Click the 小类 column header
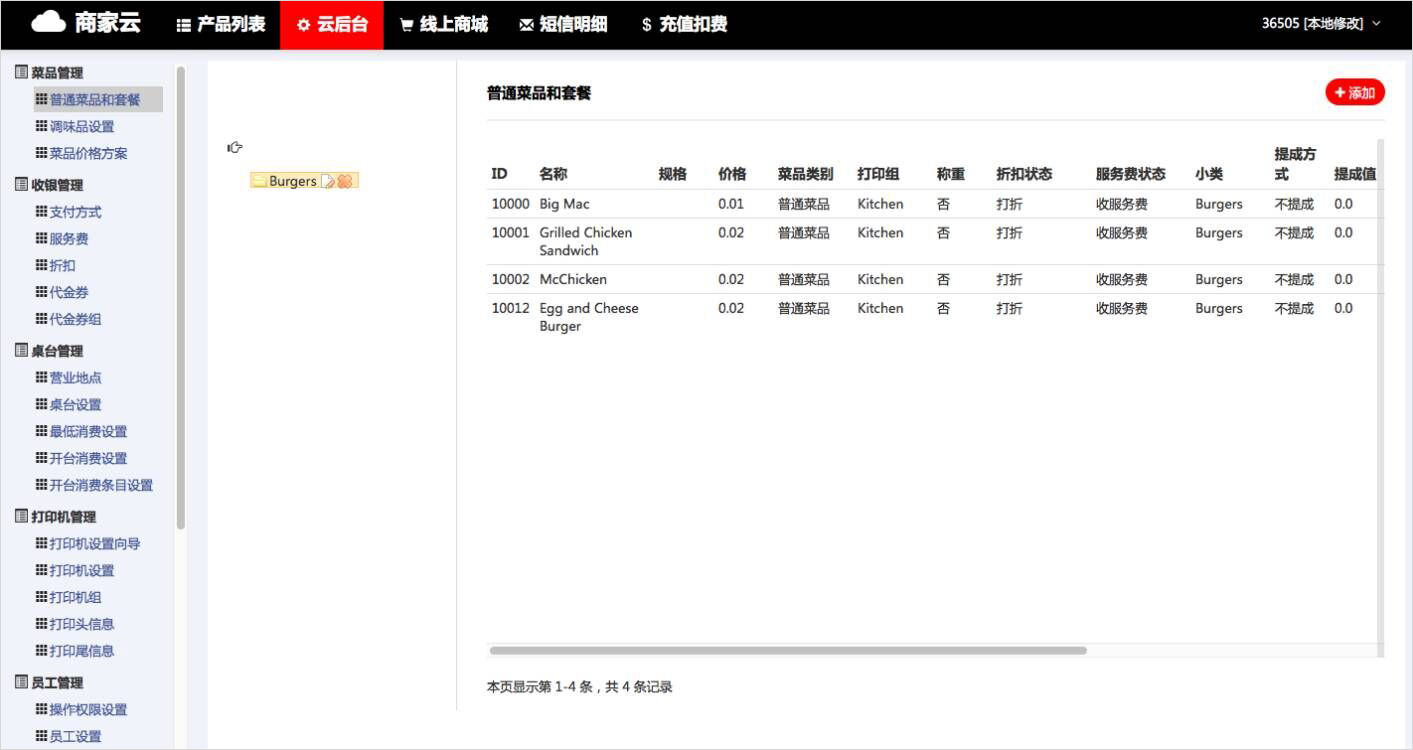Image resolution: width=1413 pixels, height=750 pixels. tap(1209, 174)
